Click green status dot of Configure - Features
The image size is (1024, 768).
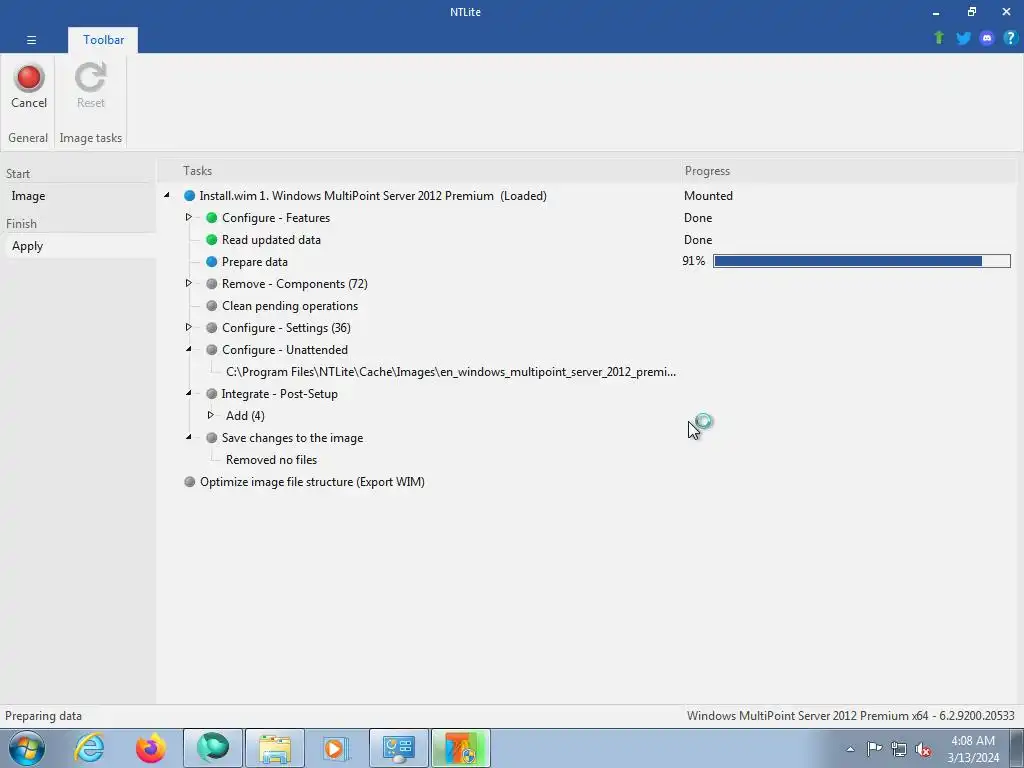pos(212,218)
